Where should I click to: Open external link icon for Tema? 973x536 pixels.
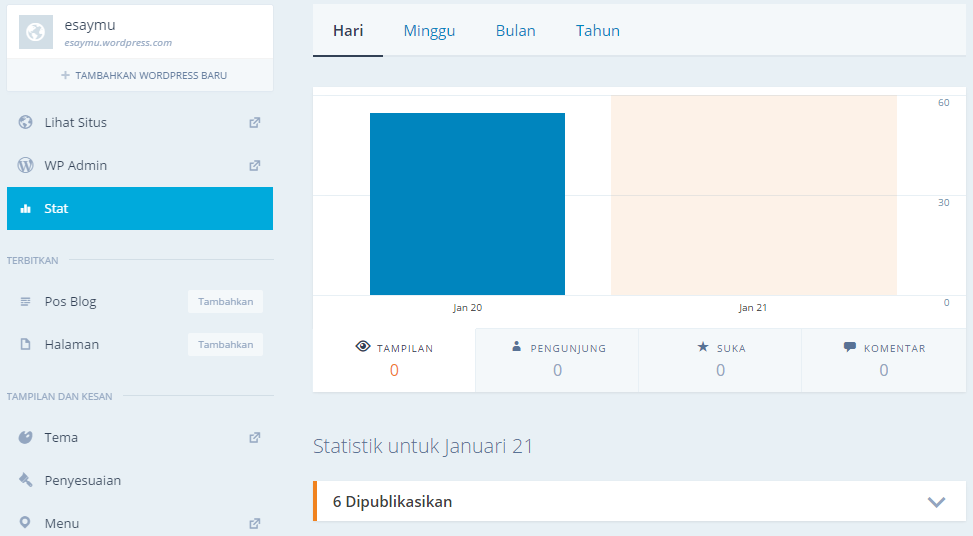254,437
